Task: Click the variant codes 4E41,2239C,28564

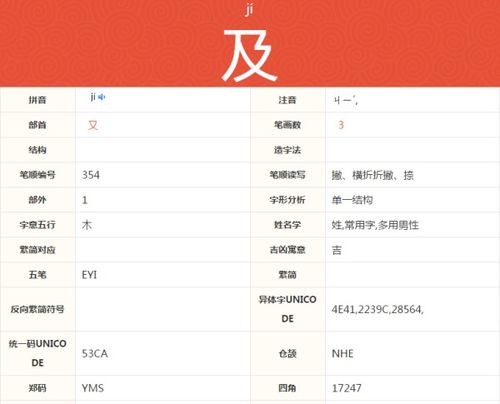Action: tap(377, 309)
